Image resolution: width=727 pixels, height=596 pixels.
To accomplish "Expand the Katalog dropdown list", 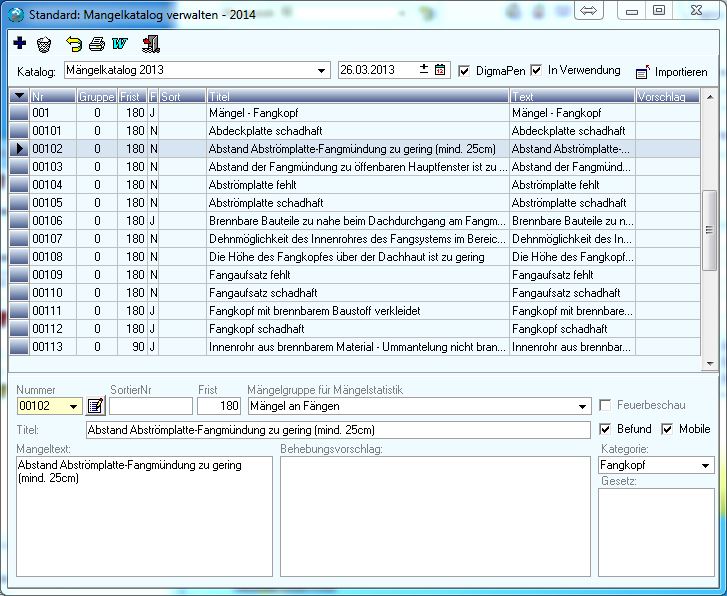I will point(321,71).
